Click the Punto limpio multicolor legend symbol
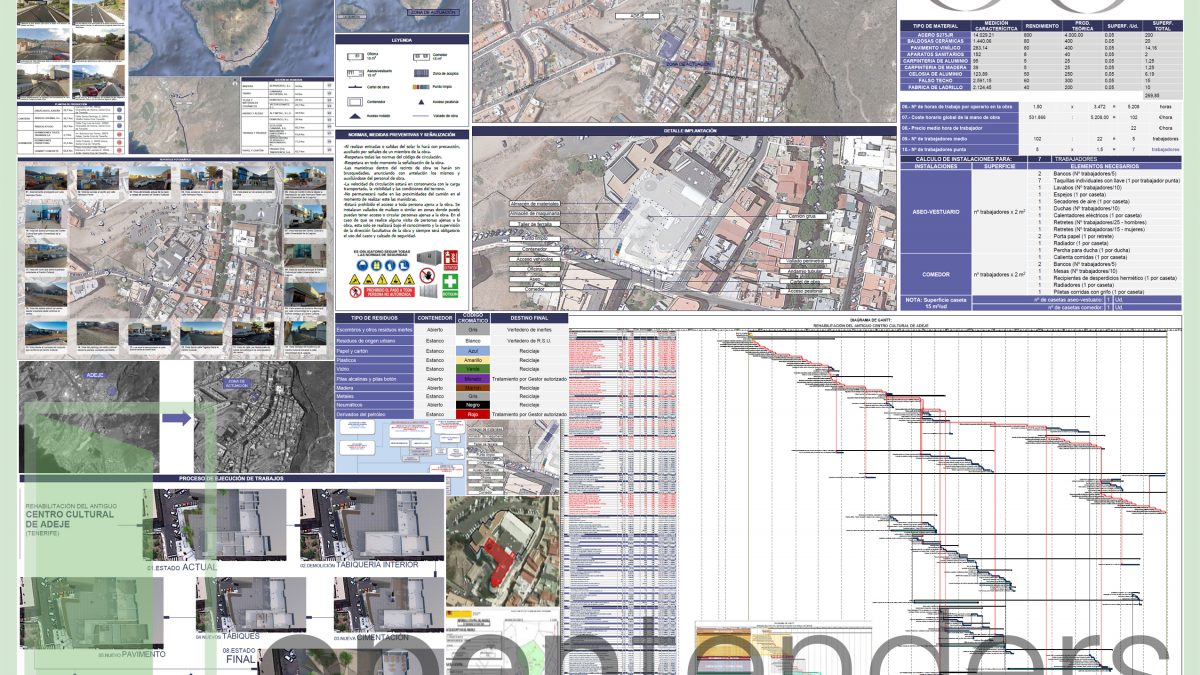This screenshot has width=1200, height=675. 421,88
